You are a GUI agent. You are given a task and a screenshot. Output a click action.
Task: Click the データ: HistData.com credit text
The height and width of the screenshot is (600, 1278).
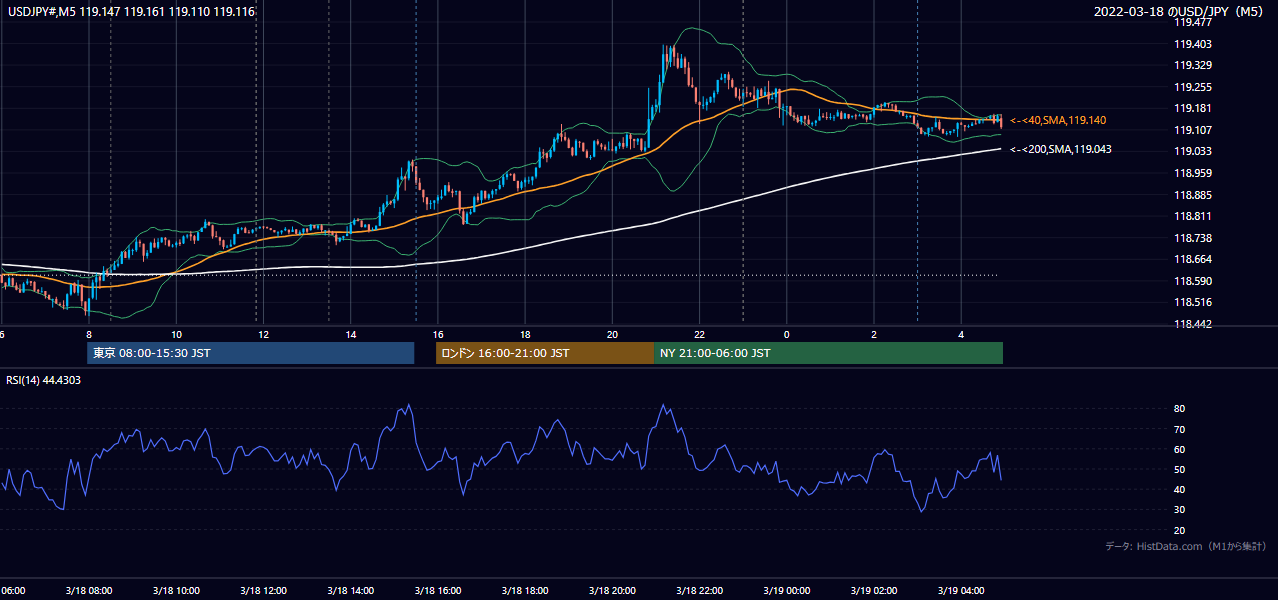tap(1185, 546)
